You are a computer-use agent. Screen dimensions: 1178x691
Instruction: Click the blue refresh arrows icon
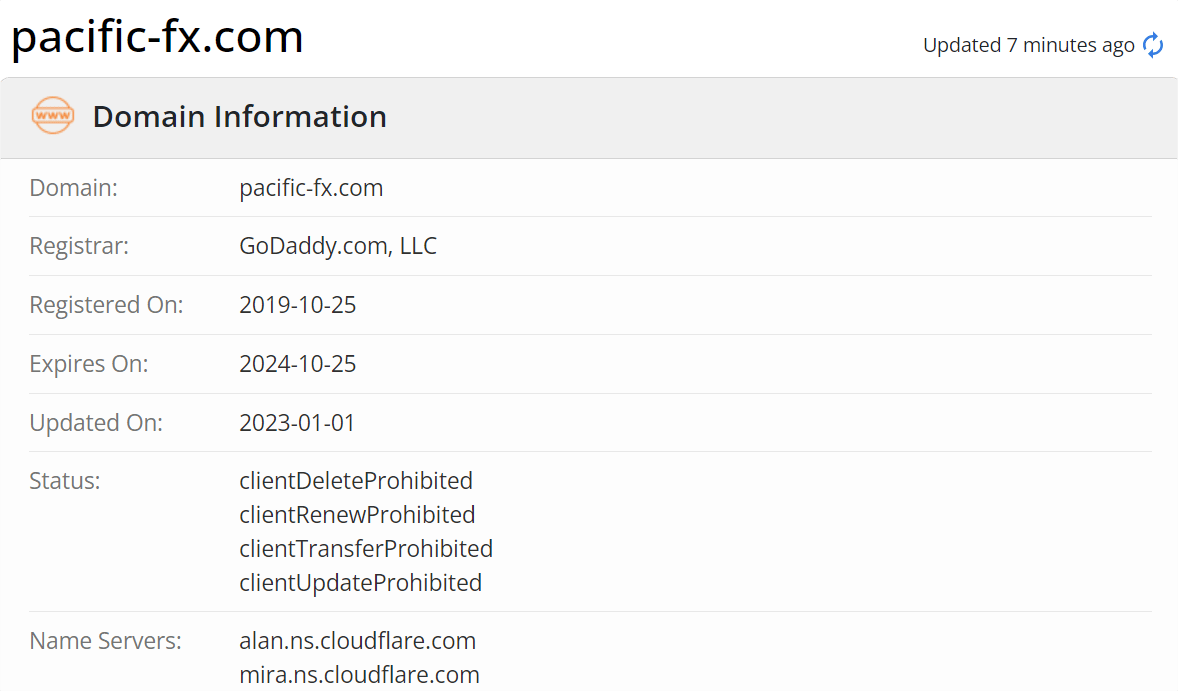click(1153, 45)
